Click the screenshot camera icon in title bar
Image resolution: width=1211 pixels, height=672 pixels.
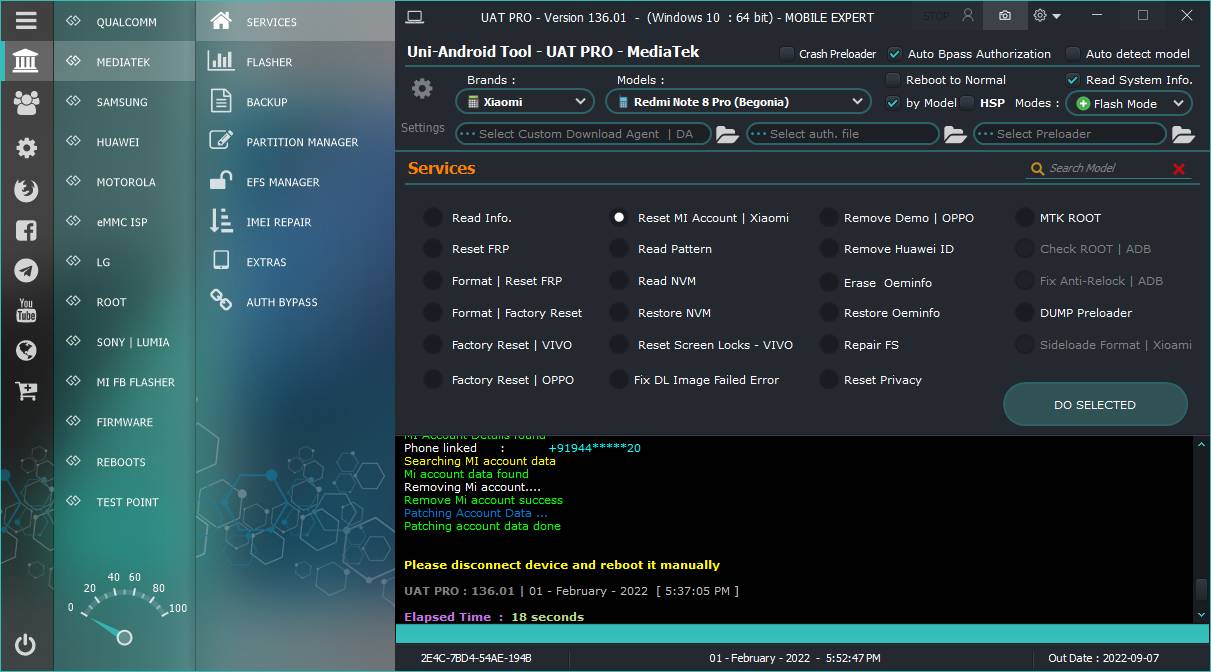point(1004,16)
